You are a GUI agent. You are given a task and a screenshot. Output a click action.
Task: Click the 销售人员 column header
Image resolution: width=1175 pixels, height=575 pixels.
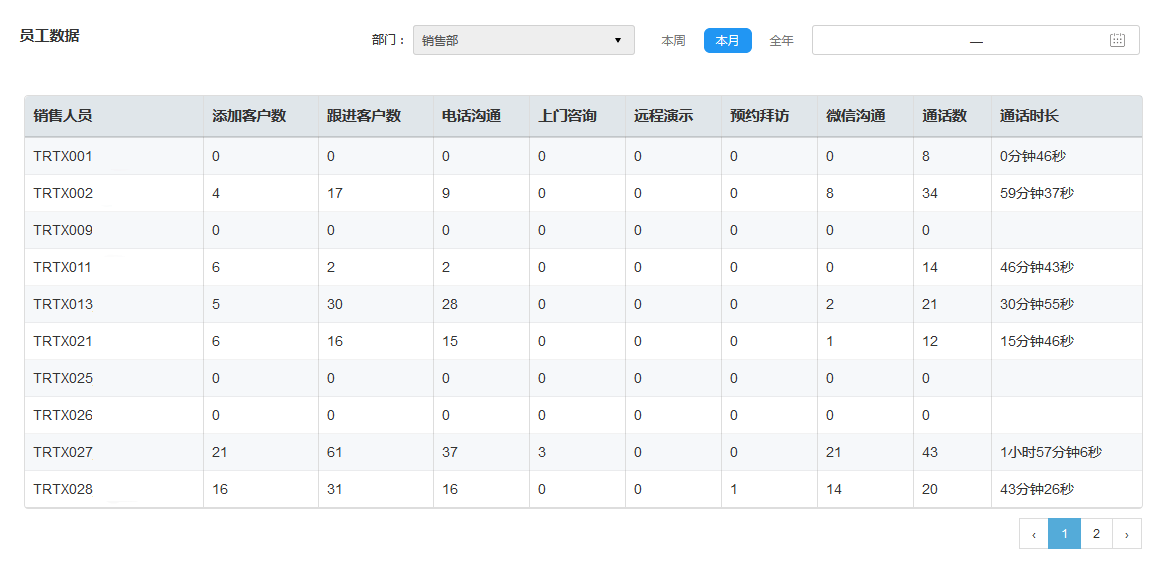pyautogui.click(x=63, y=116)
